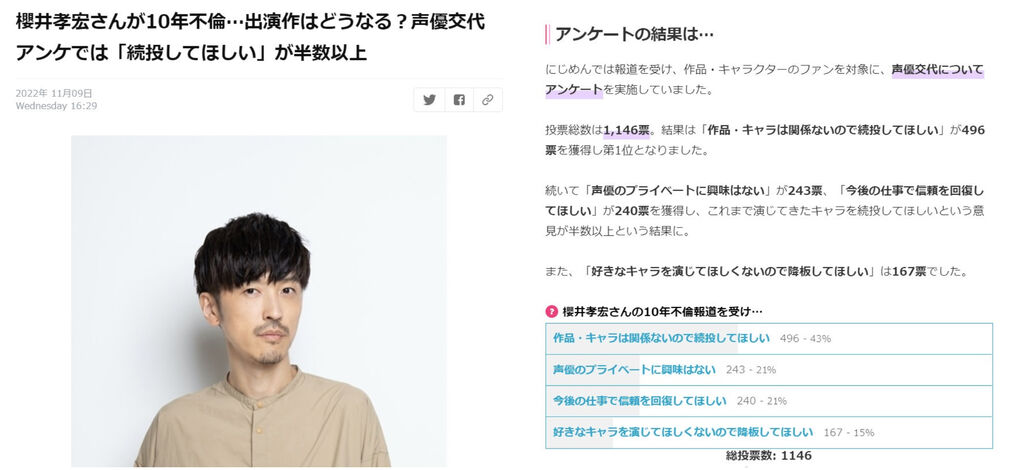Viewport: 1024px width, 470px height.
Task: Click the 総投票数: 1146 total label
Action: [769, 456]
